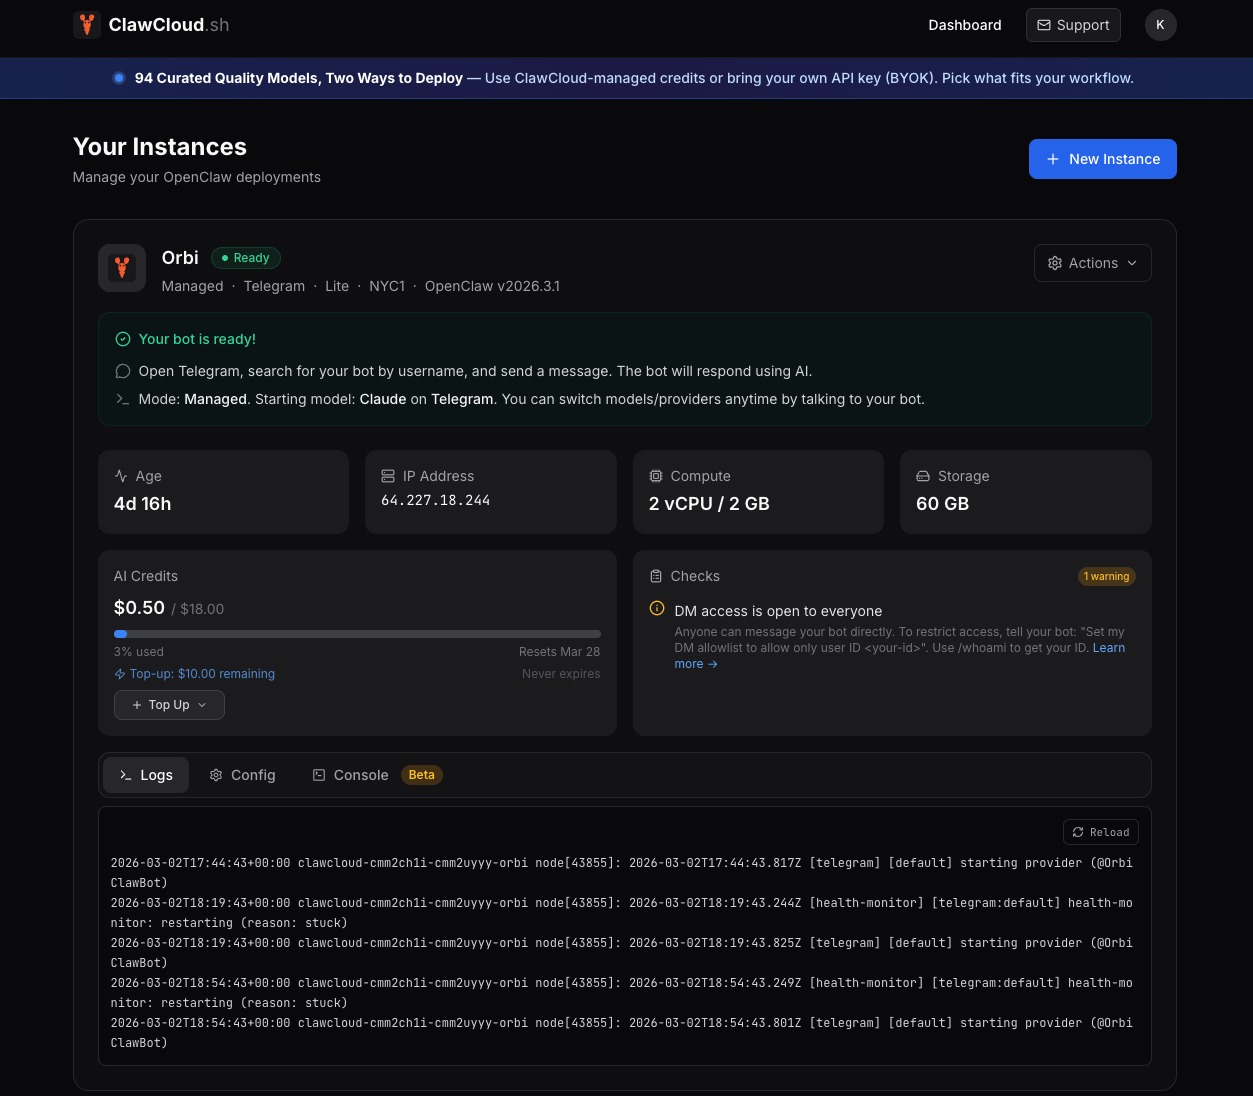Screen dimensions: 1253x1096
Task: Go to Dashboard in top navigation
Action: (964, 25)
